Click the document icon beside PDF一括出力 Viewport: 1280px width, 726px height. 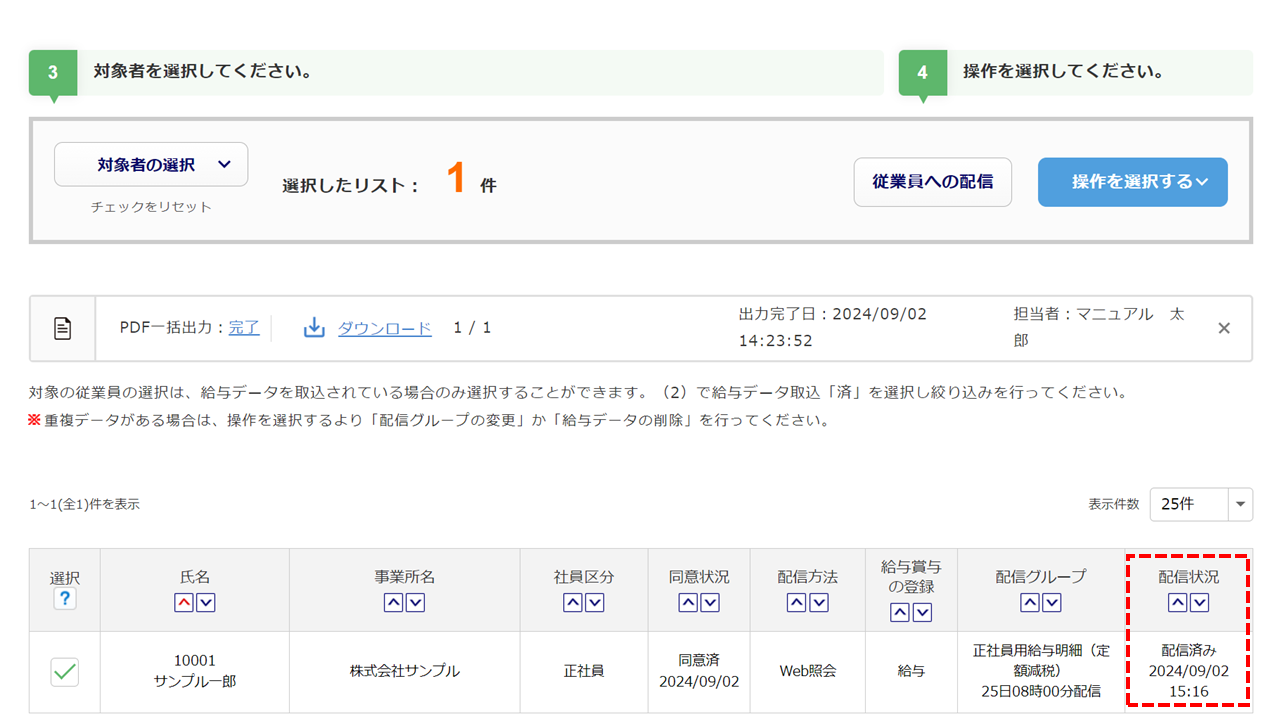coord(62,328)
